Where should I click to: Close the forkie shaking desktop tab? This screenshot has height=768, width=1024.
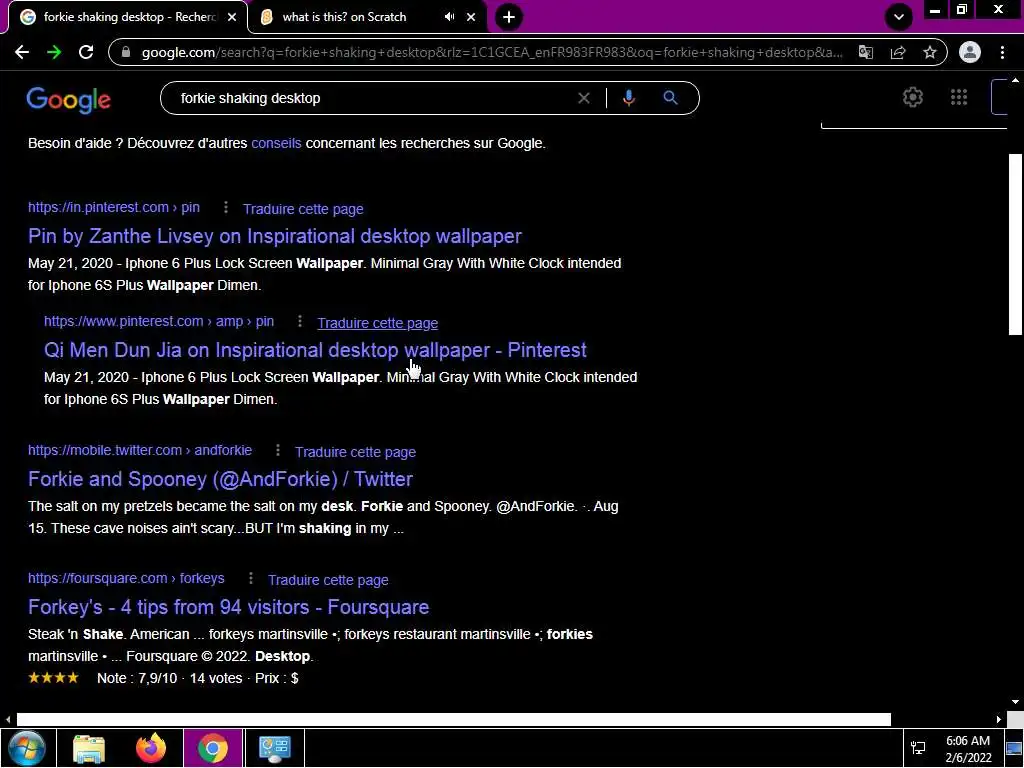[x=232, y=17]
